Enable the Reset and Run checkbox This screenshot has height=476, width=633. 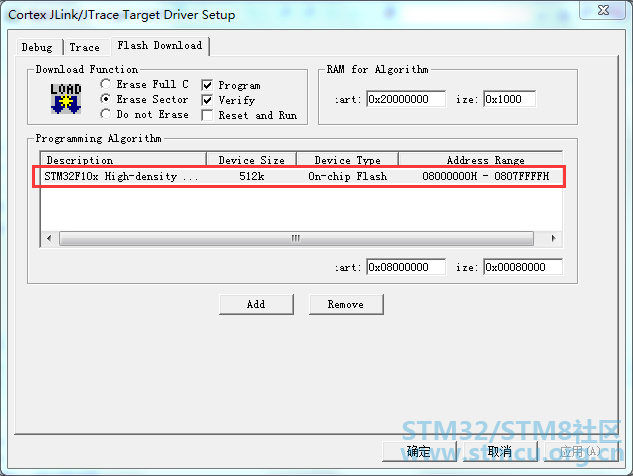(x=208, y=115)
